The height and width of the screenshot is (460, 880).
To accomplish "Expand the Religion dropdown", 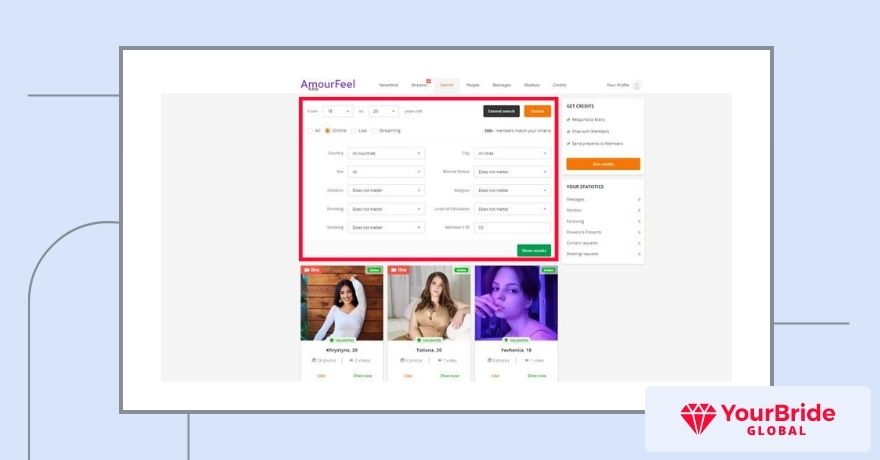I will coord(512,190).
